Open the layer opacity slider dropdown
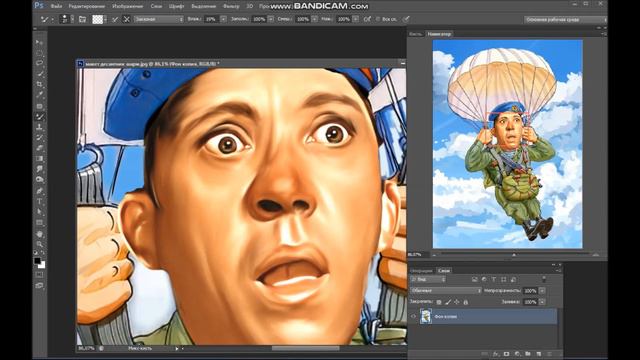The width and height of the screenshot is (640, 360). [x=542, y=291]
